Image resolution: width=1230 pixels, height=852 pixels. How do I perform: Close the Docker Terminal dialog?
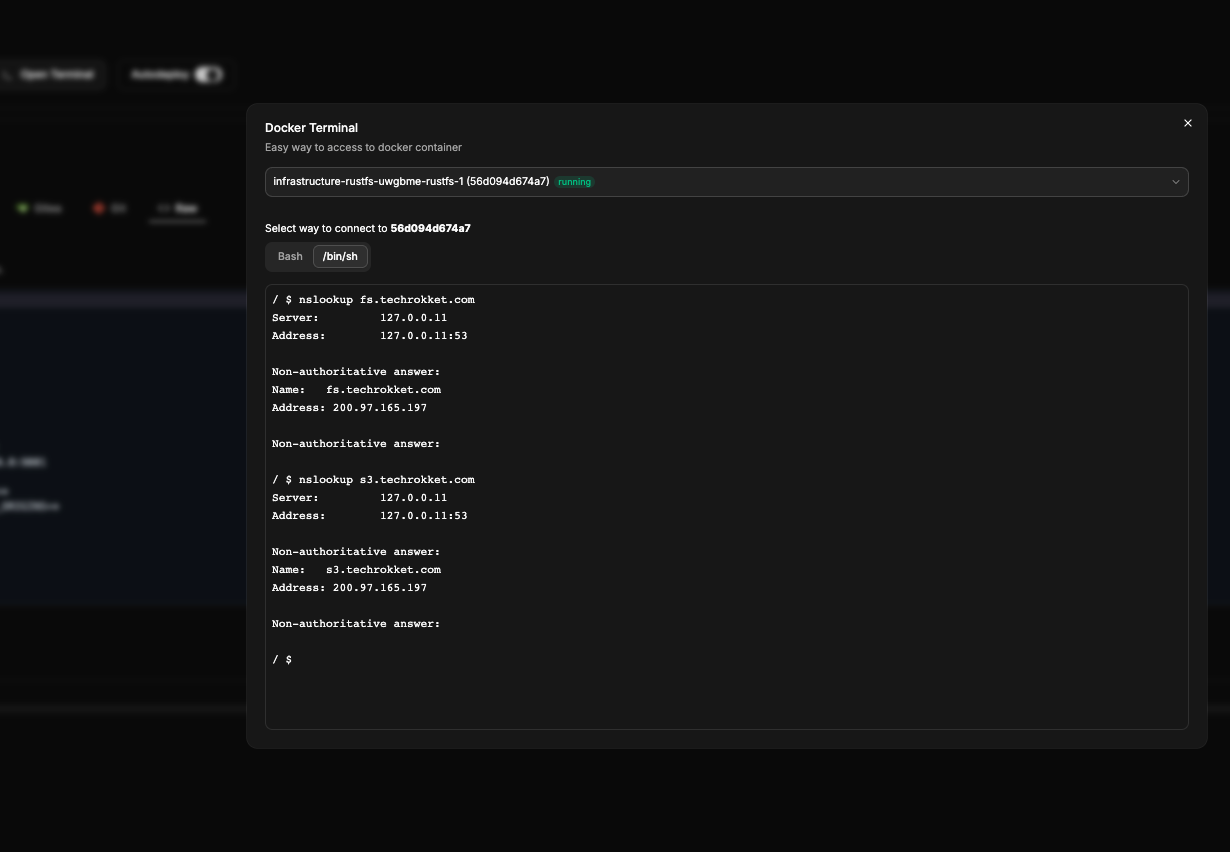click(1188, 123)
